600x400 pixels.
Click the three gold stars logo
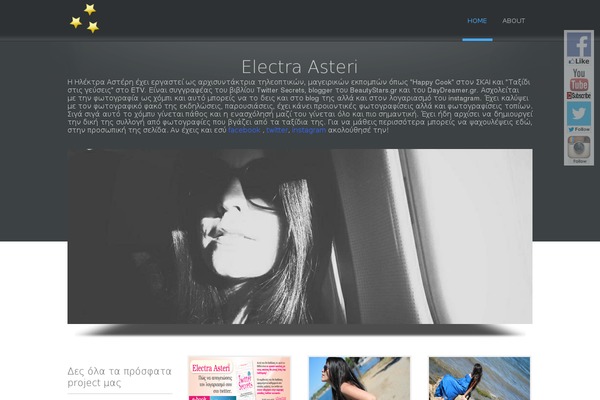point(85,18)
